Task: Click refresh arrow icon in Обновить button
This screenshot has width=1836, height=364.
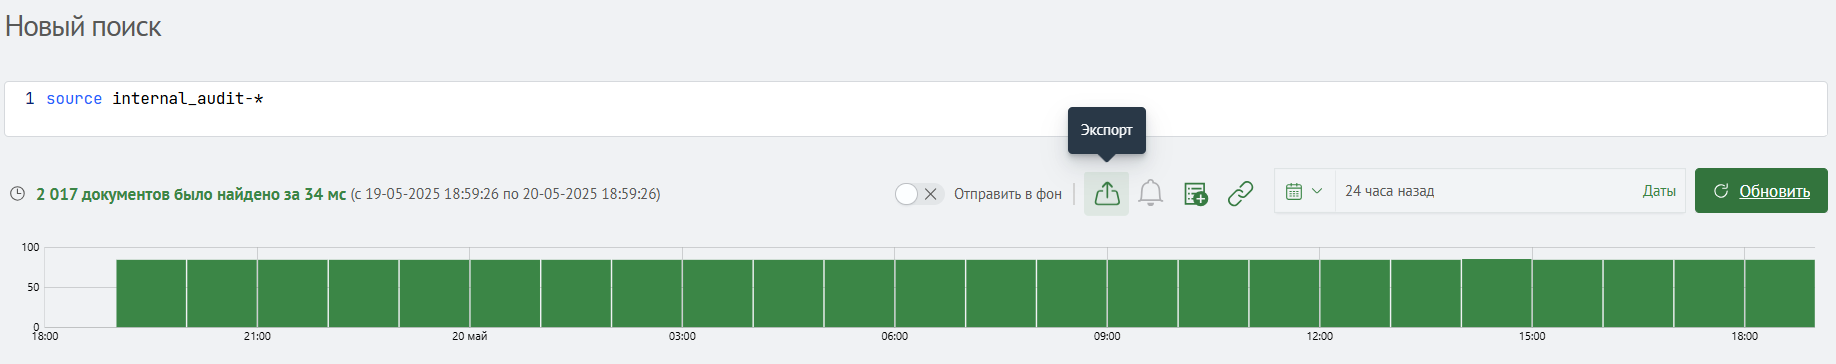Action: (1720, 191)
